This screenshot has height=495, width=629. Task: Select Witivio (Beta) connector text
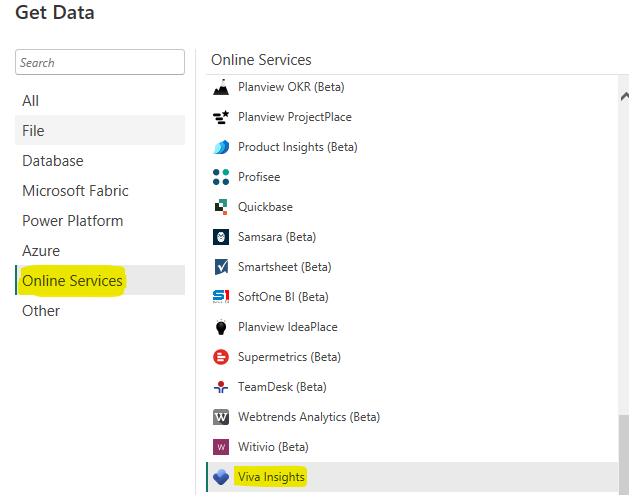(273, 447)
